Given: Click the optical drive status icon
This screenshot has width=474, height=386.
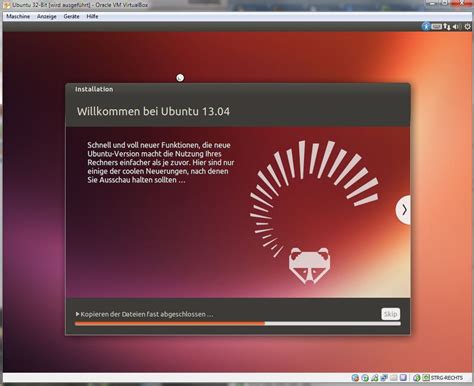Looking at the screenshot, I should 365,378.
